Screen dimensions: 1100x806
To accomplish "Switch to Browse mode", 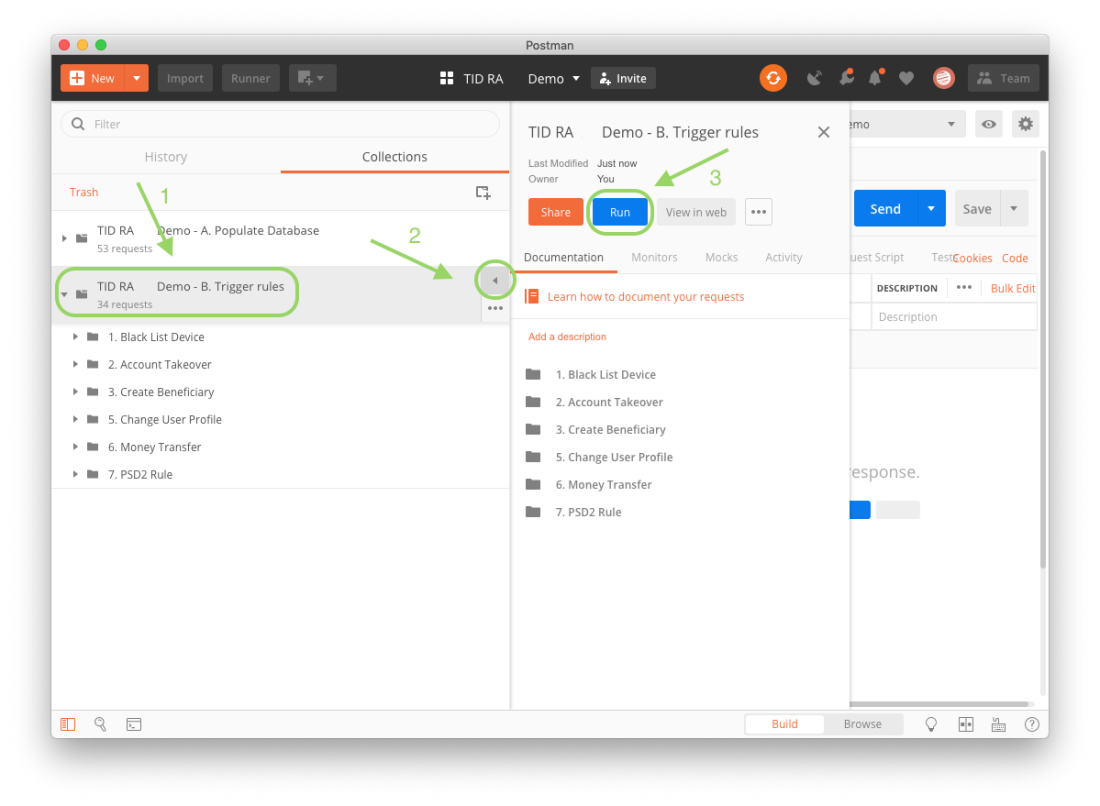I will coord(863,724).
